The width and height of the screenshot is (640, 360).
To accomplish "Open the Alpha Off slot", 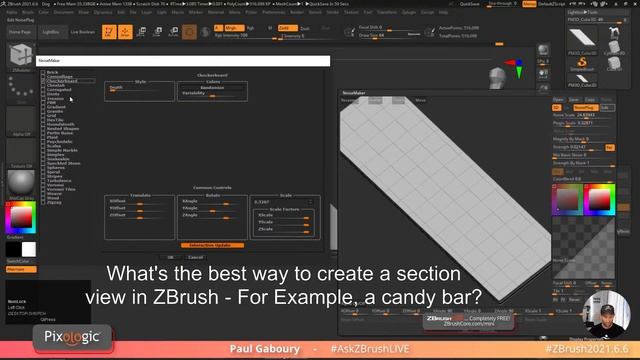I will [x=21, y=121].
